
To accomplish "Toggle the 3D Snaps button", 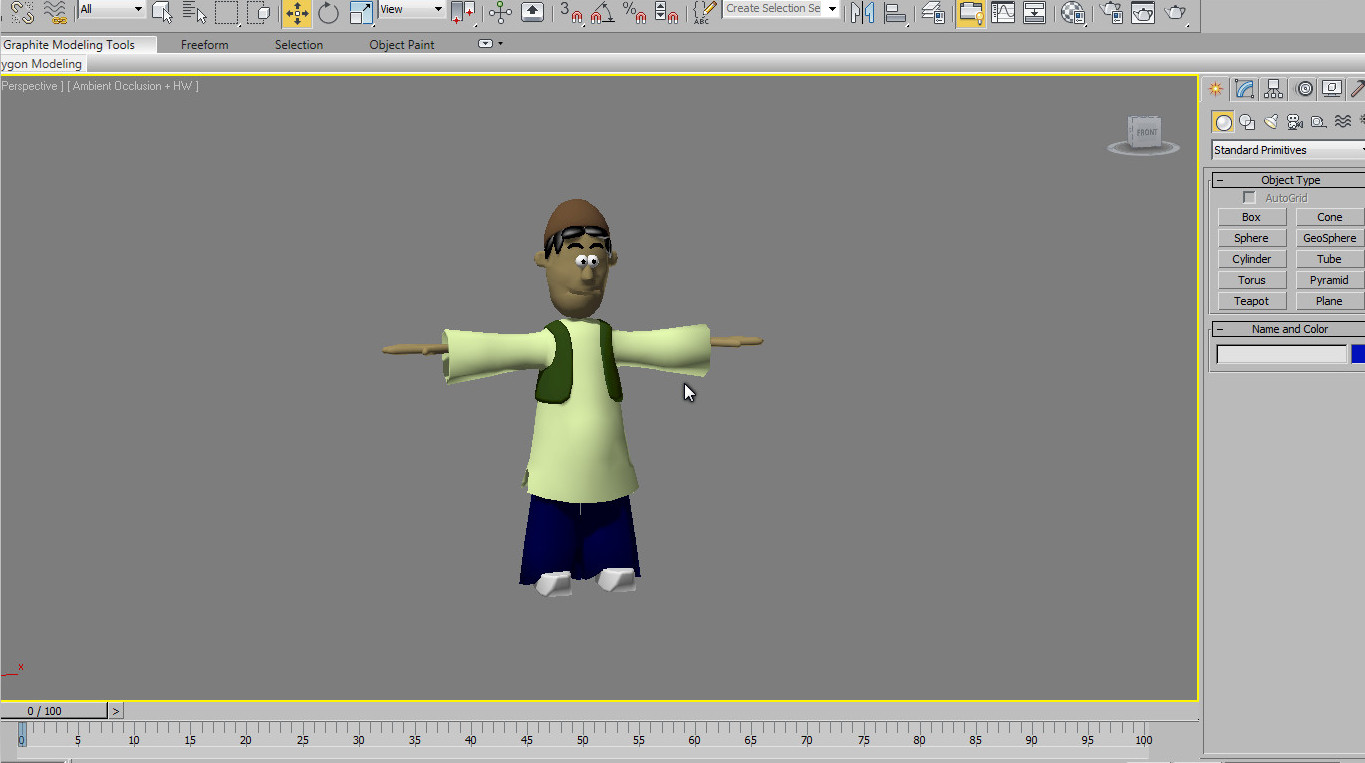I will (571, 12).
